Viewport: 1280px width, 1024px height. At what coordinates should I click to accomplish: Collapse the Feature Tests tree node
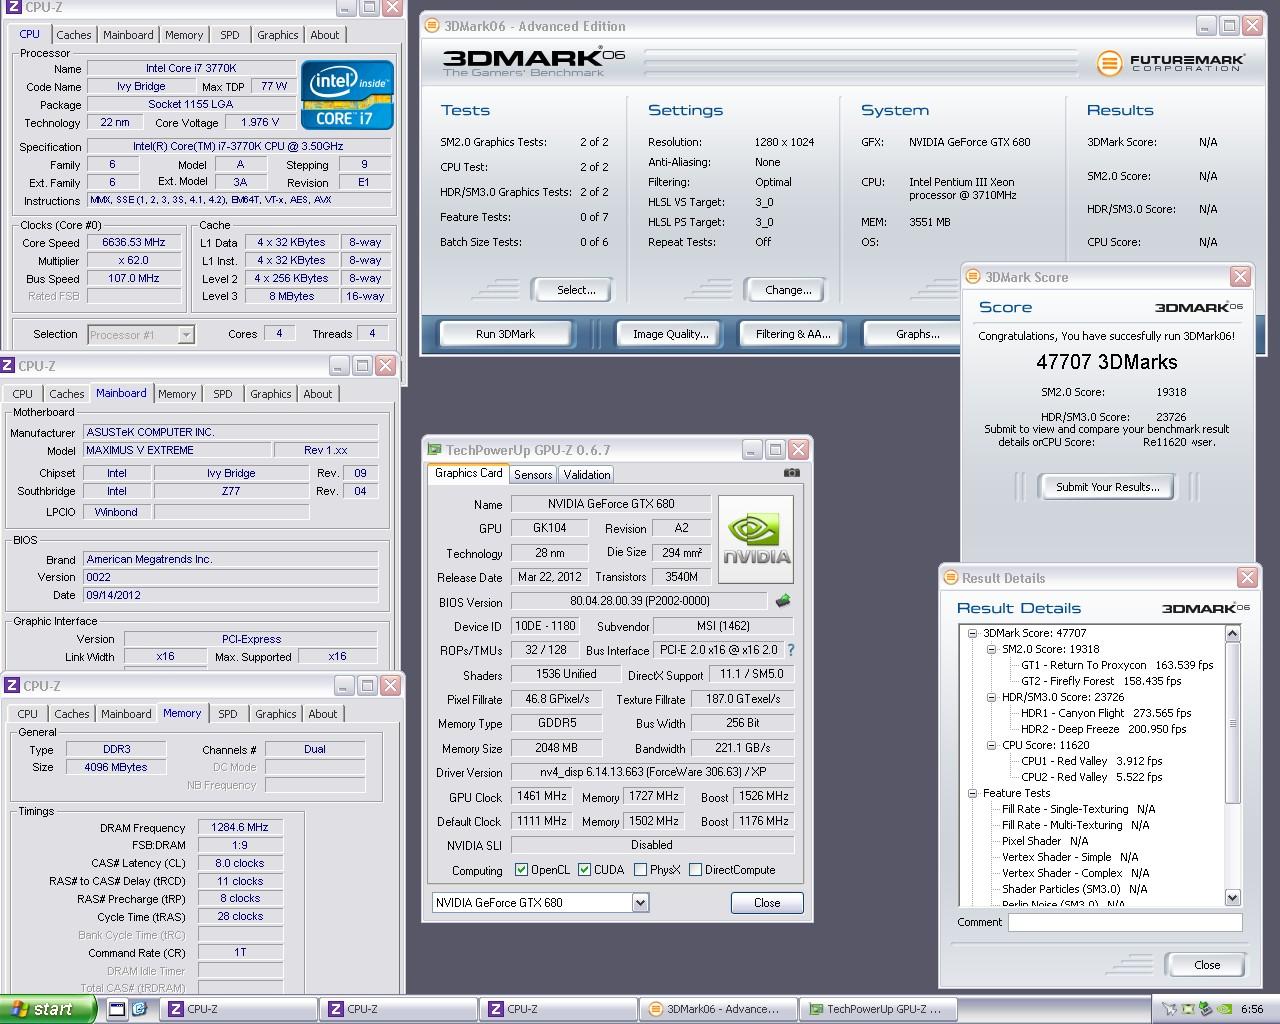point(972,793)
